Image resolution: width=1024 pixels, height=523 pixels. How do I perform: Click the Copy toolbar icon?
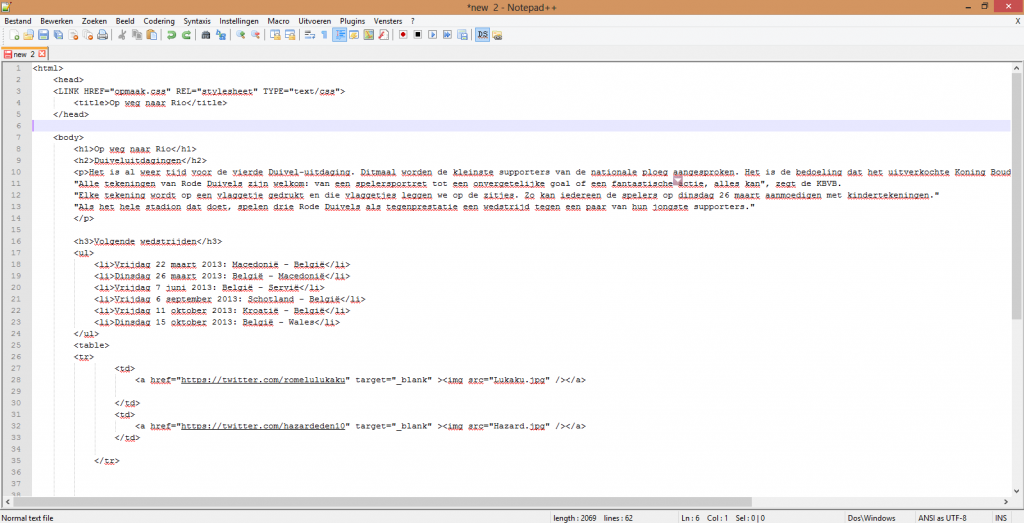click(136, 35)
